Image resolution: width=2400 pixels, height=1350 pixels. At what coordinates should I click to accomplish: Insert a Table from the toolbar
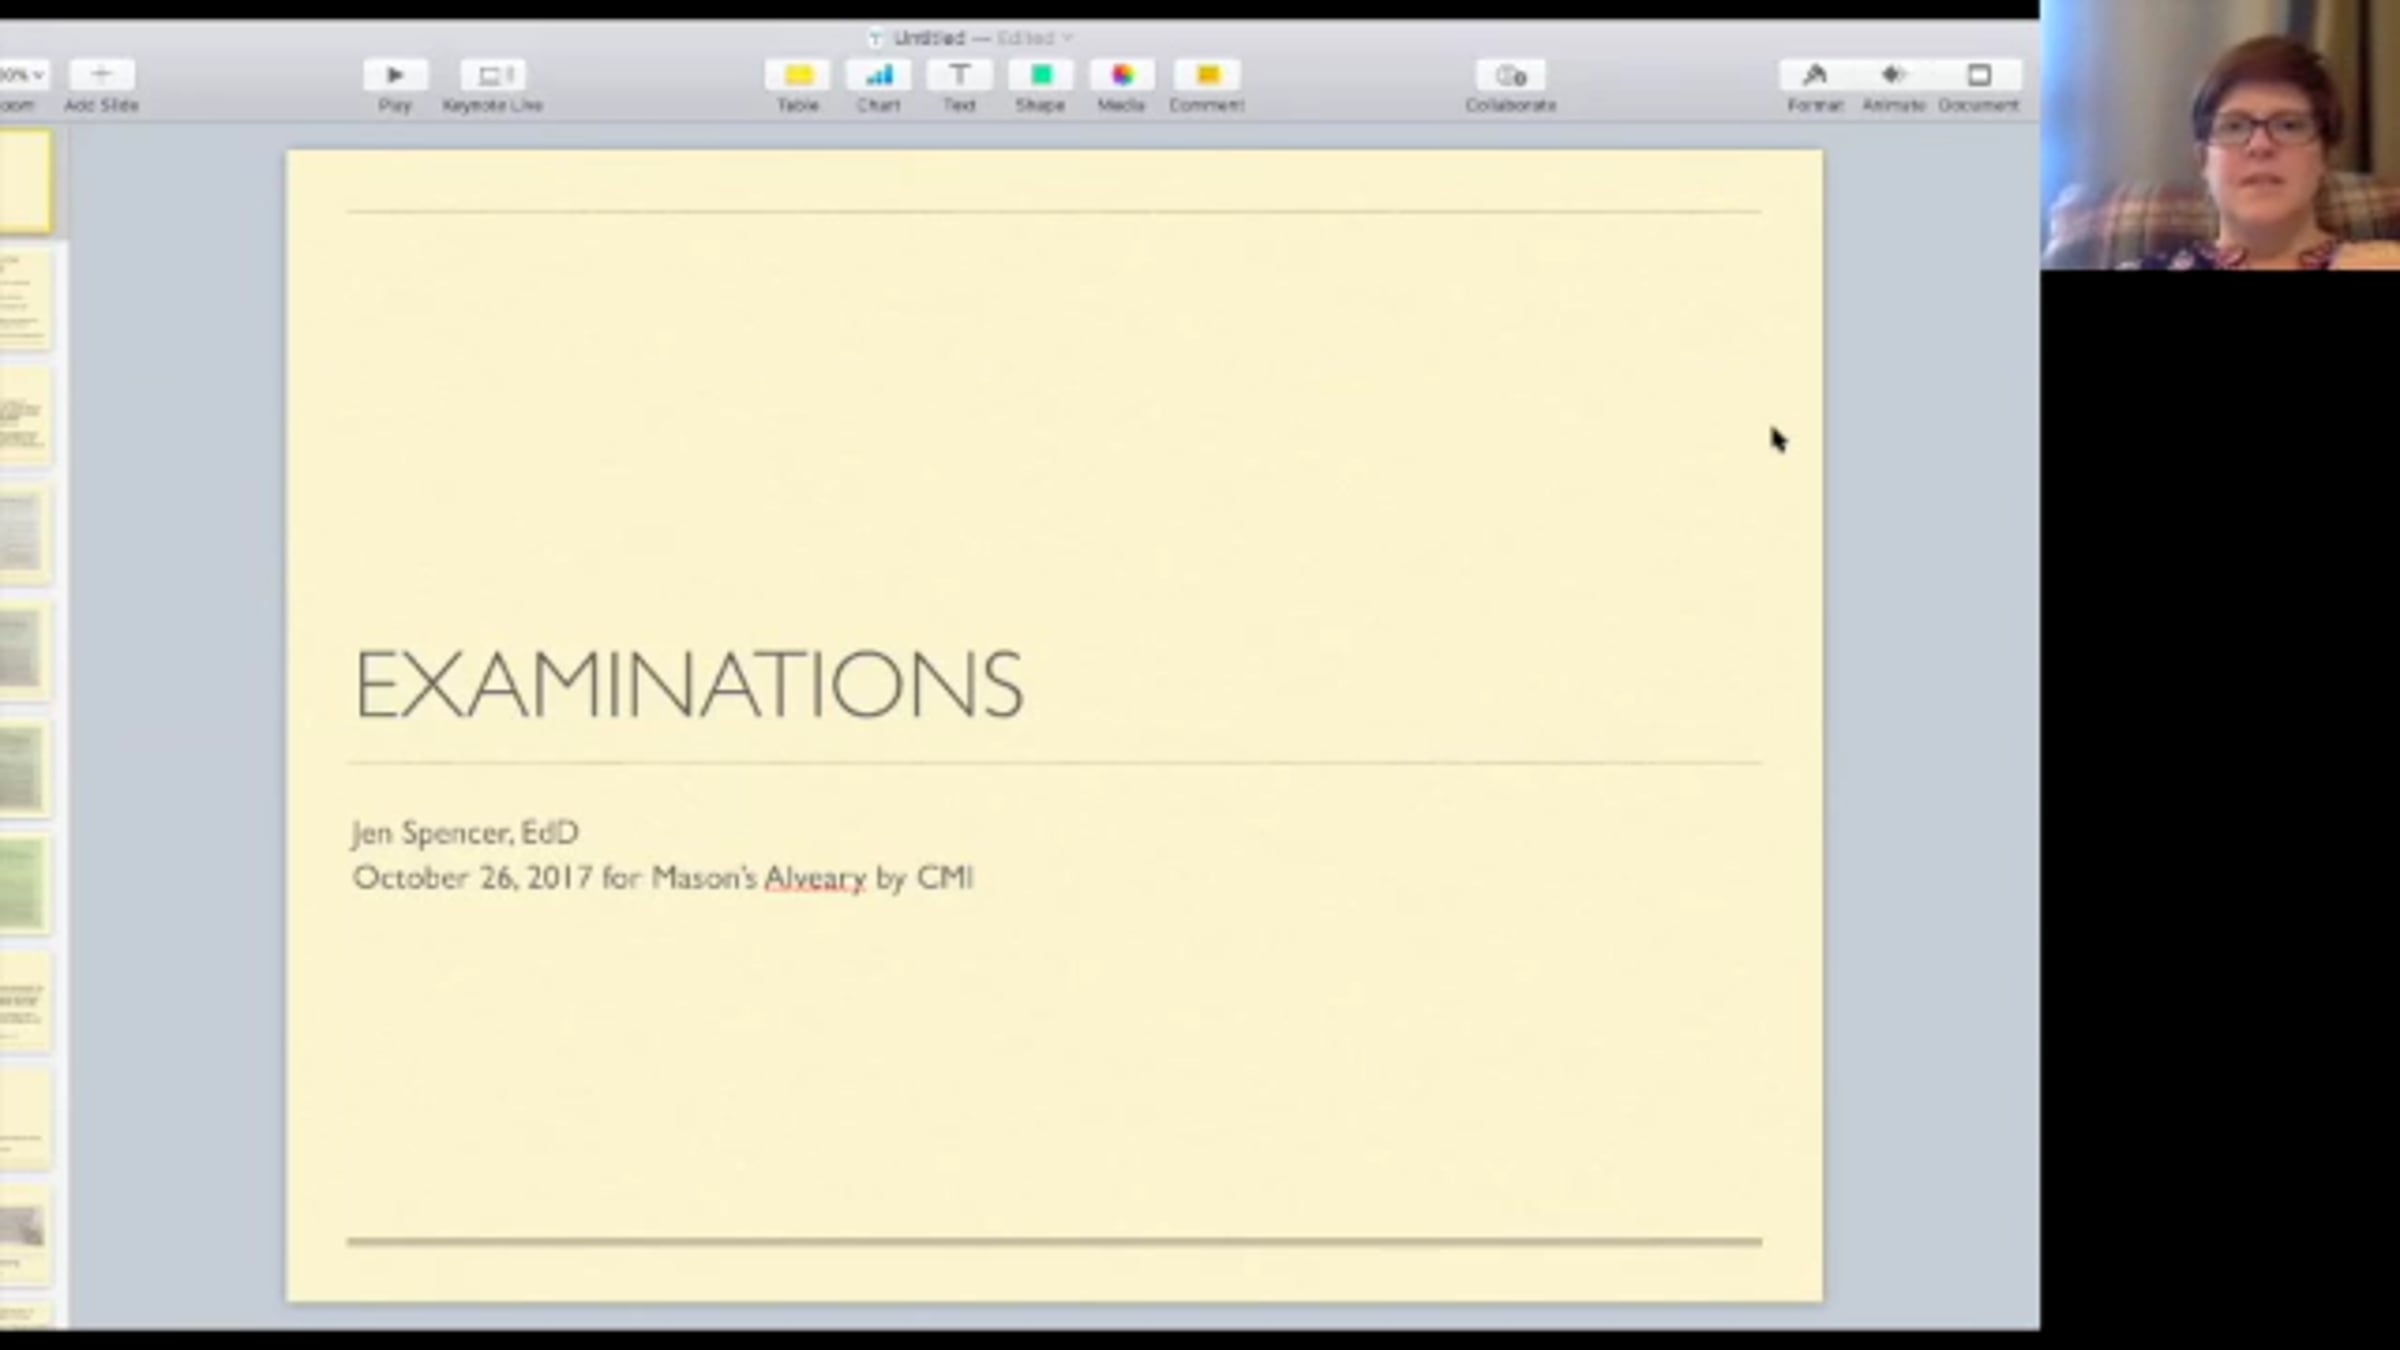[798, 75]
